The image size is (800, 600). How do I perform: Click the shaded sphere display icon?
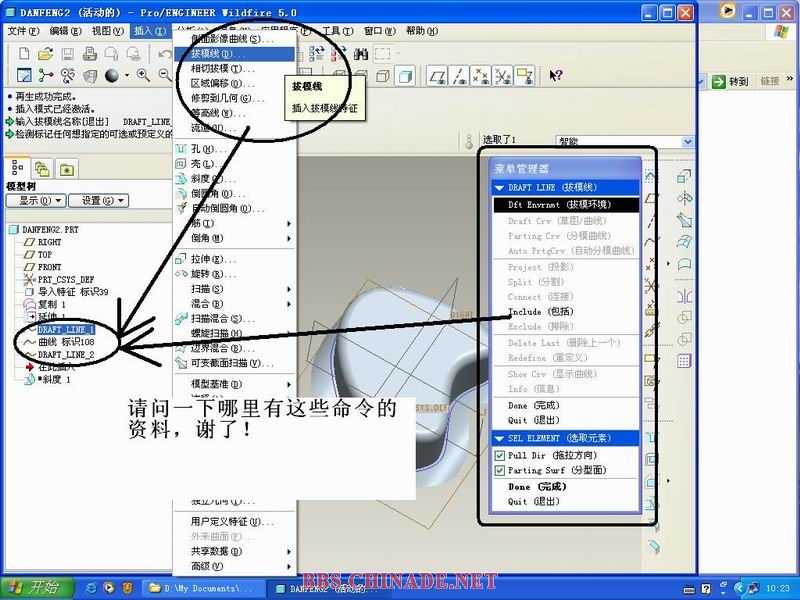coord(112,76)
